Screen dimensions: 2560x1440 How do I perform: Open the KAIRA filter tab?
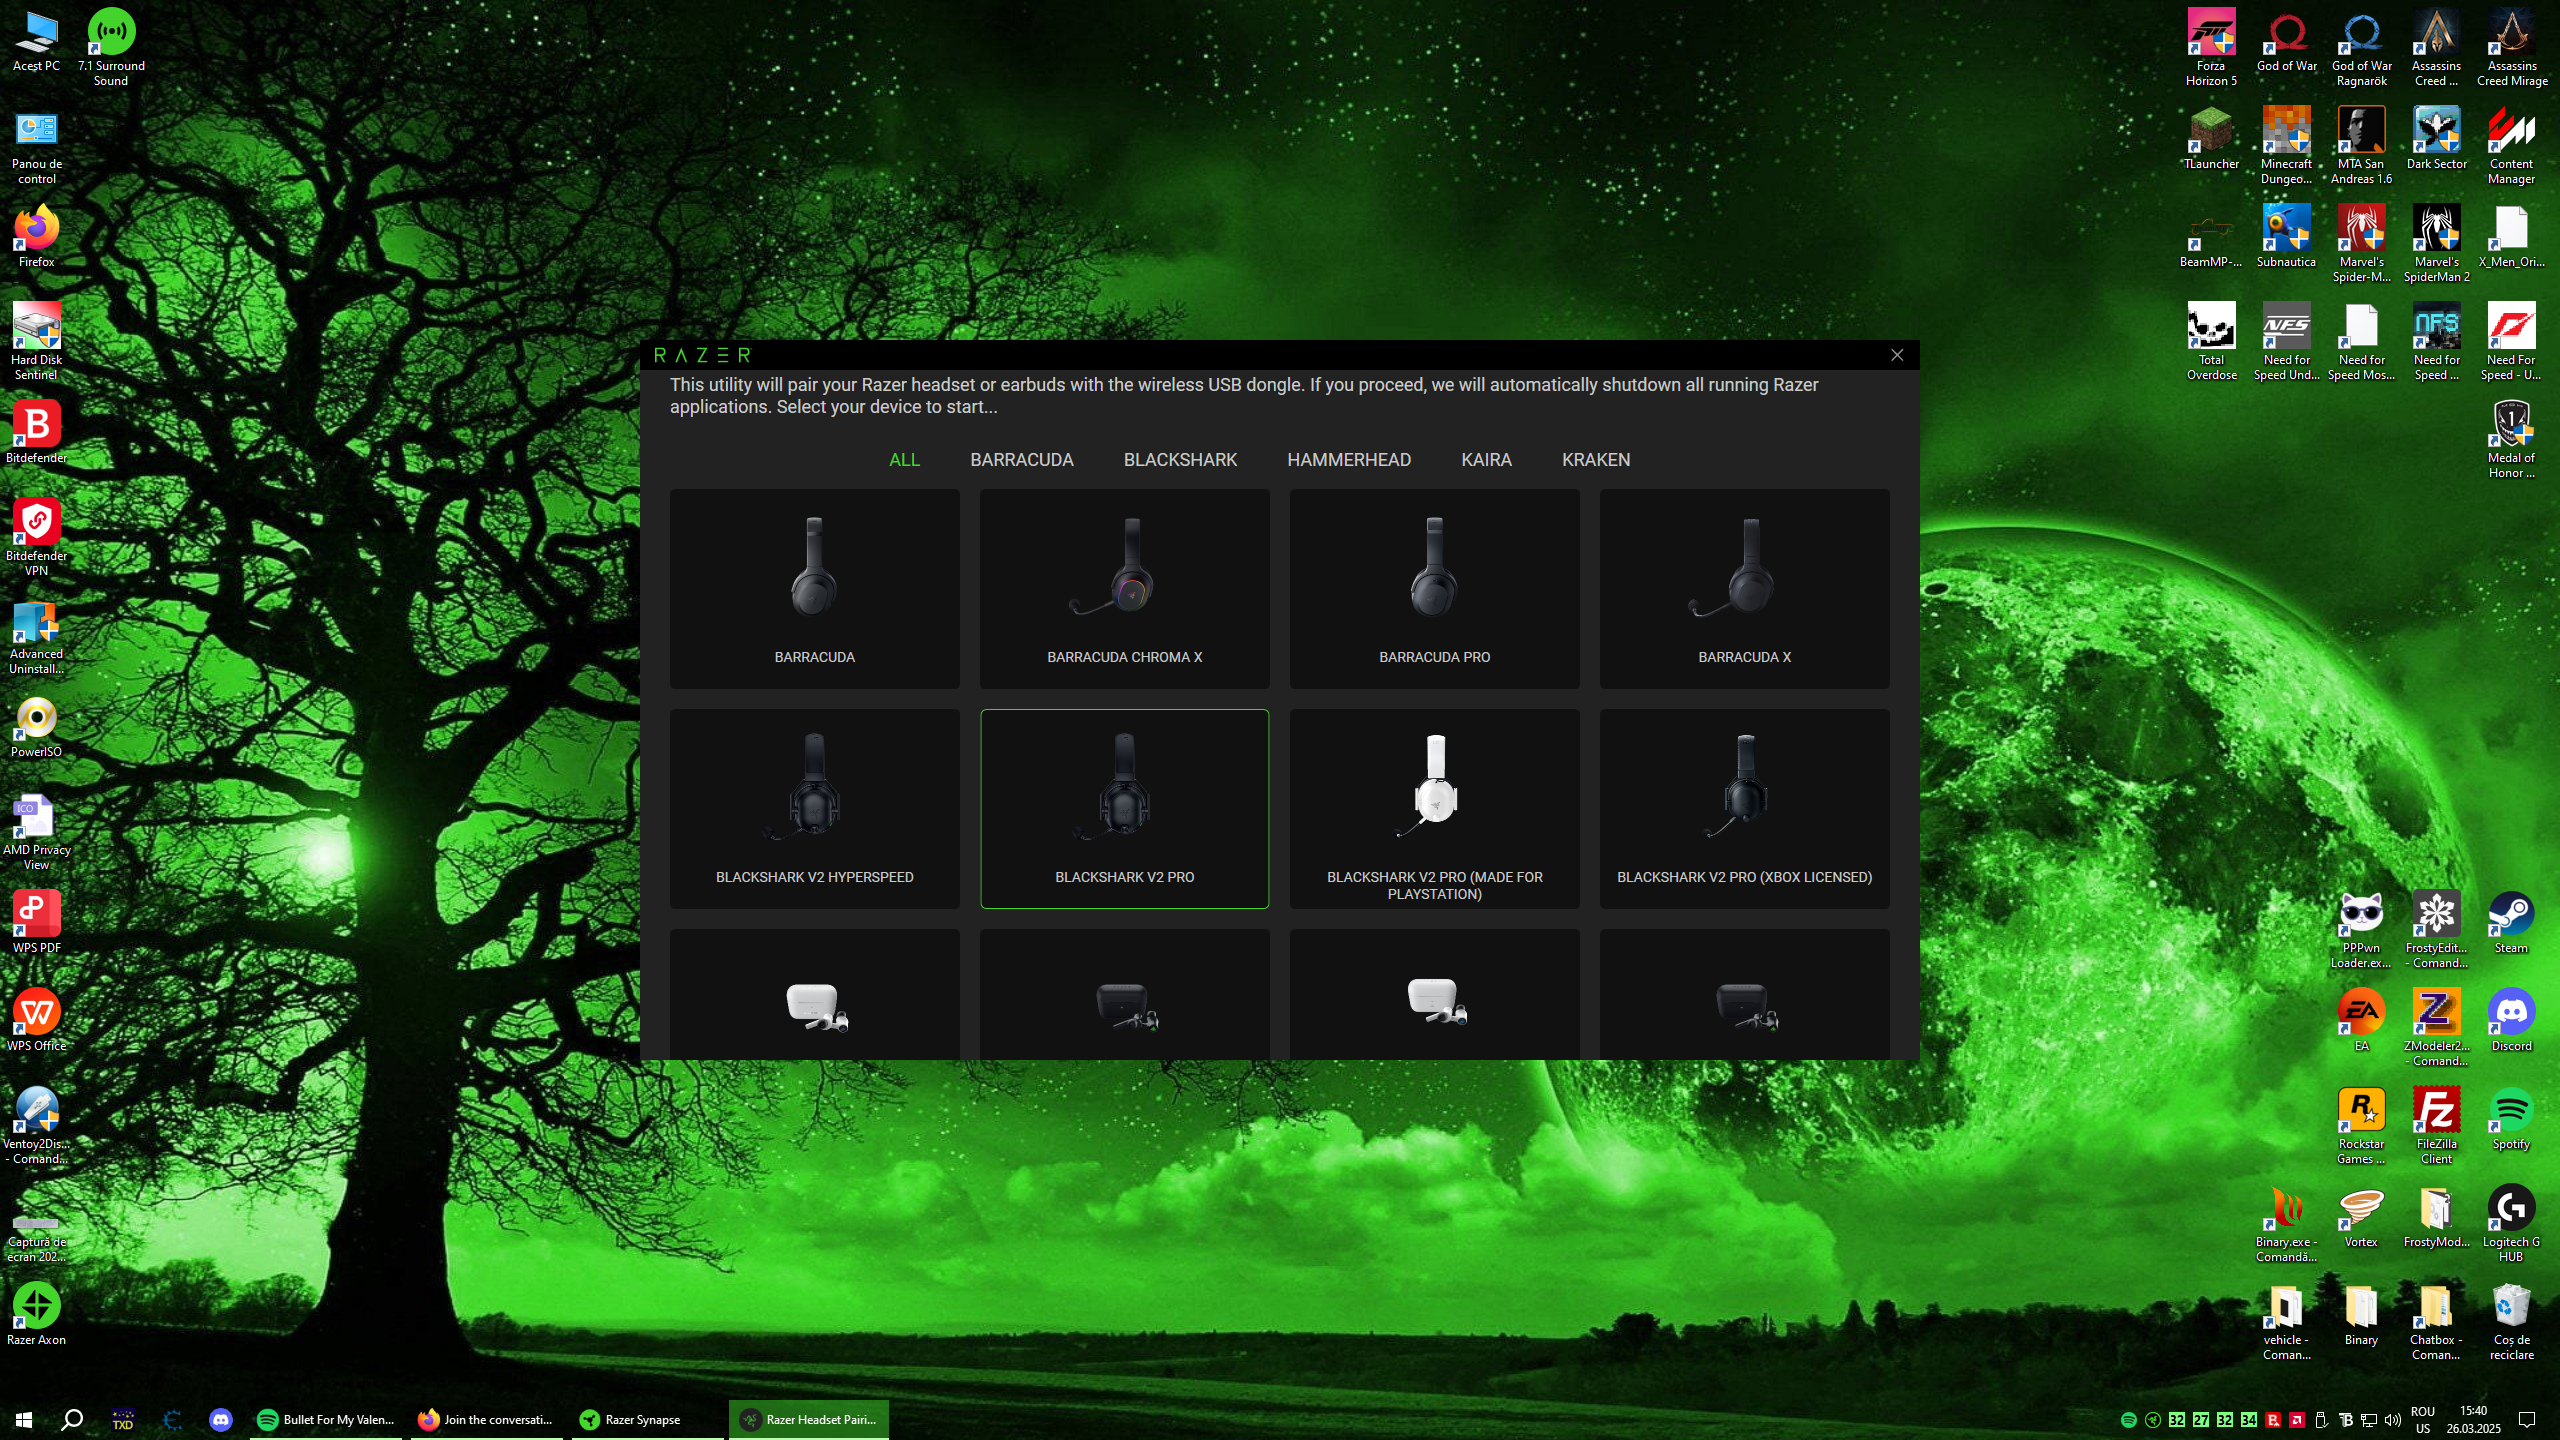1486,460
